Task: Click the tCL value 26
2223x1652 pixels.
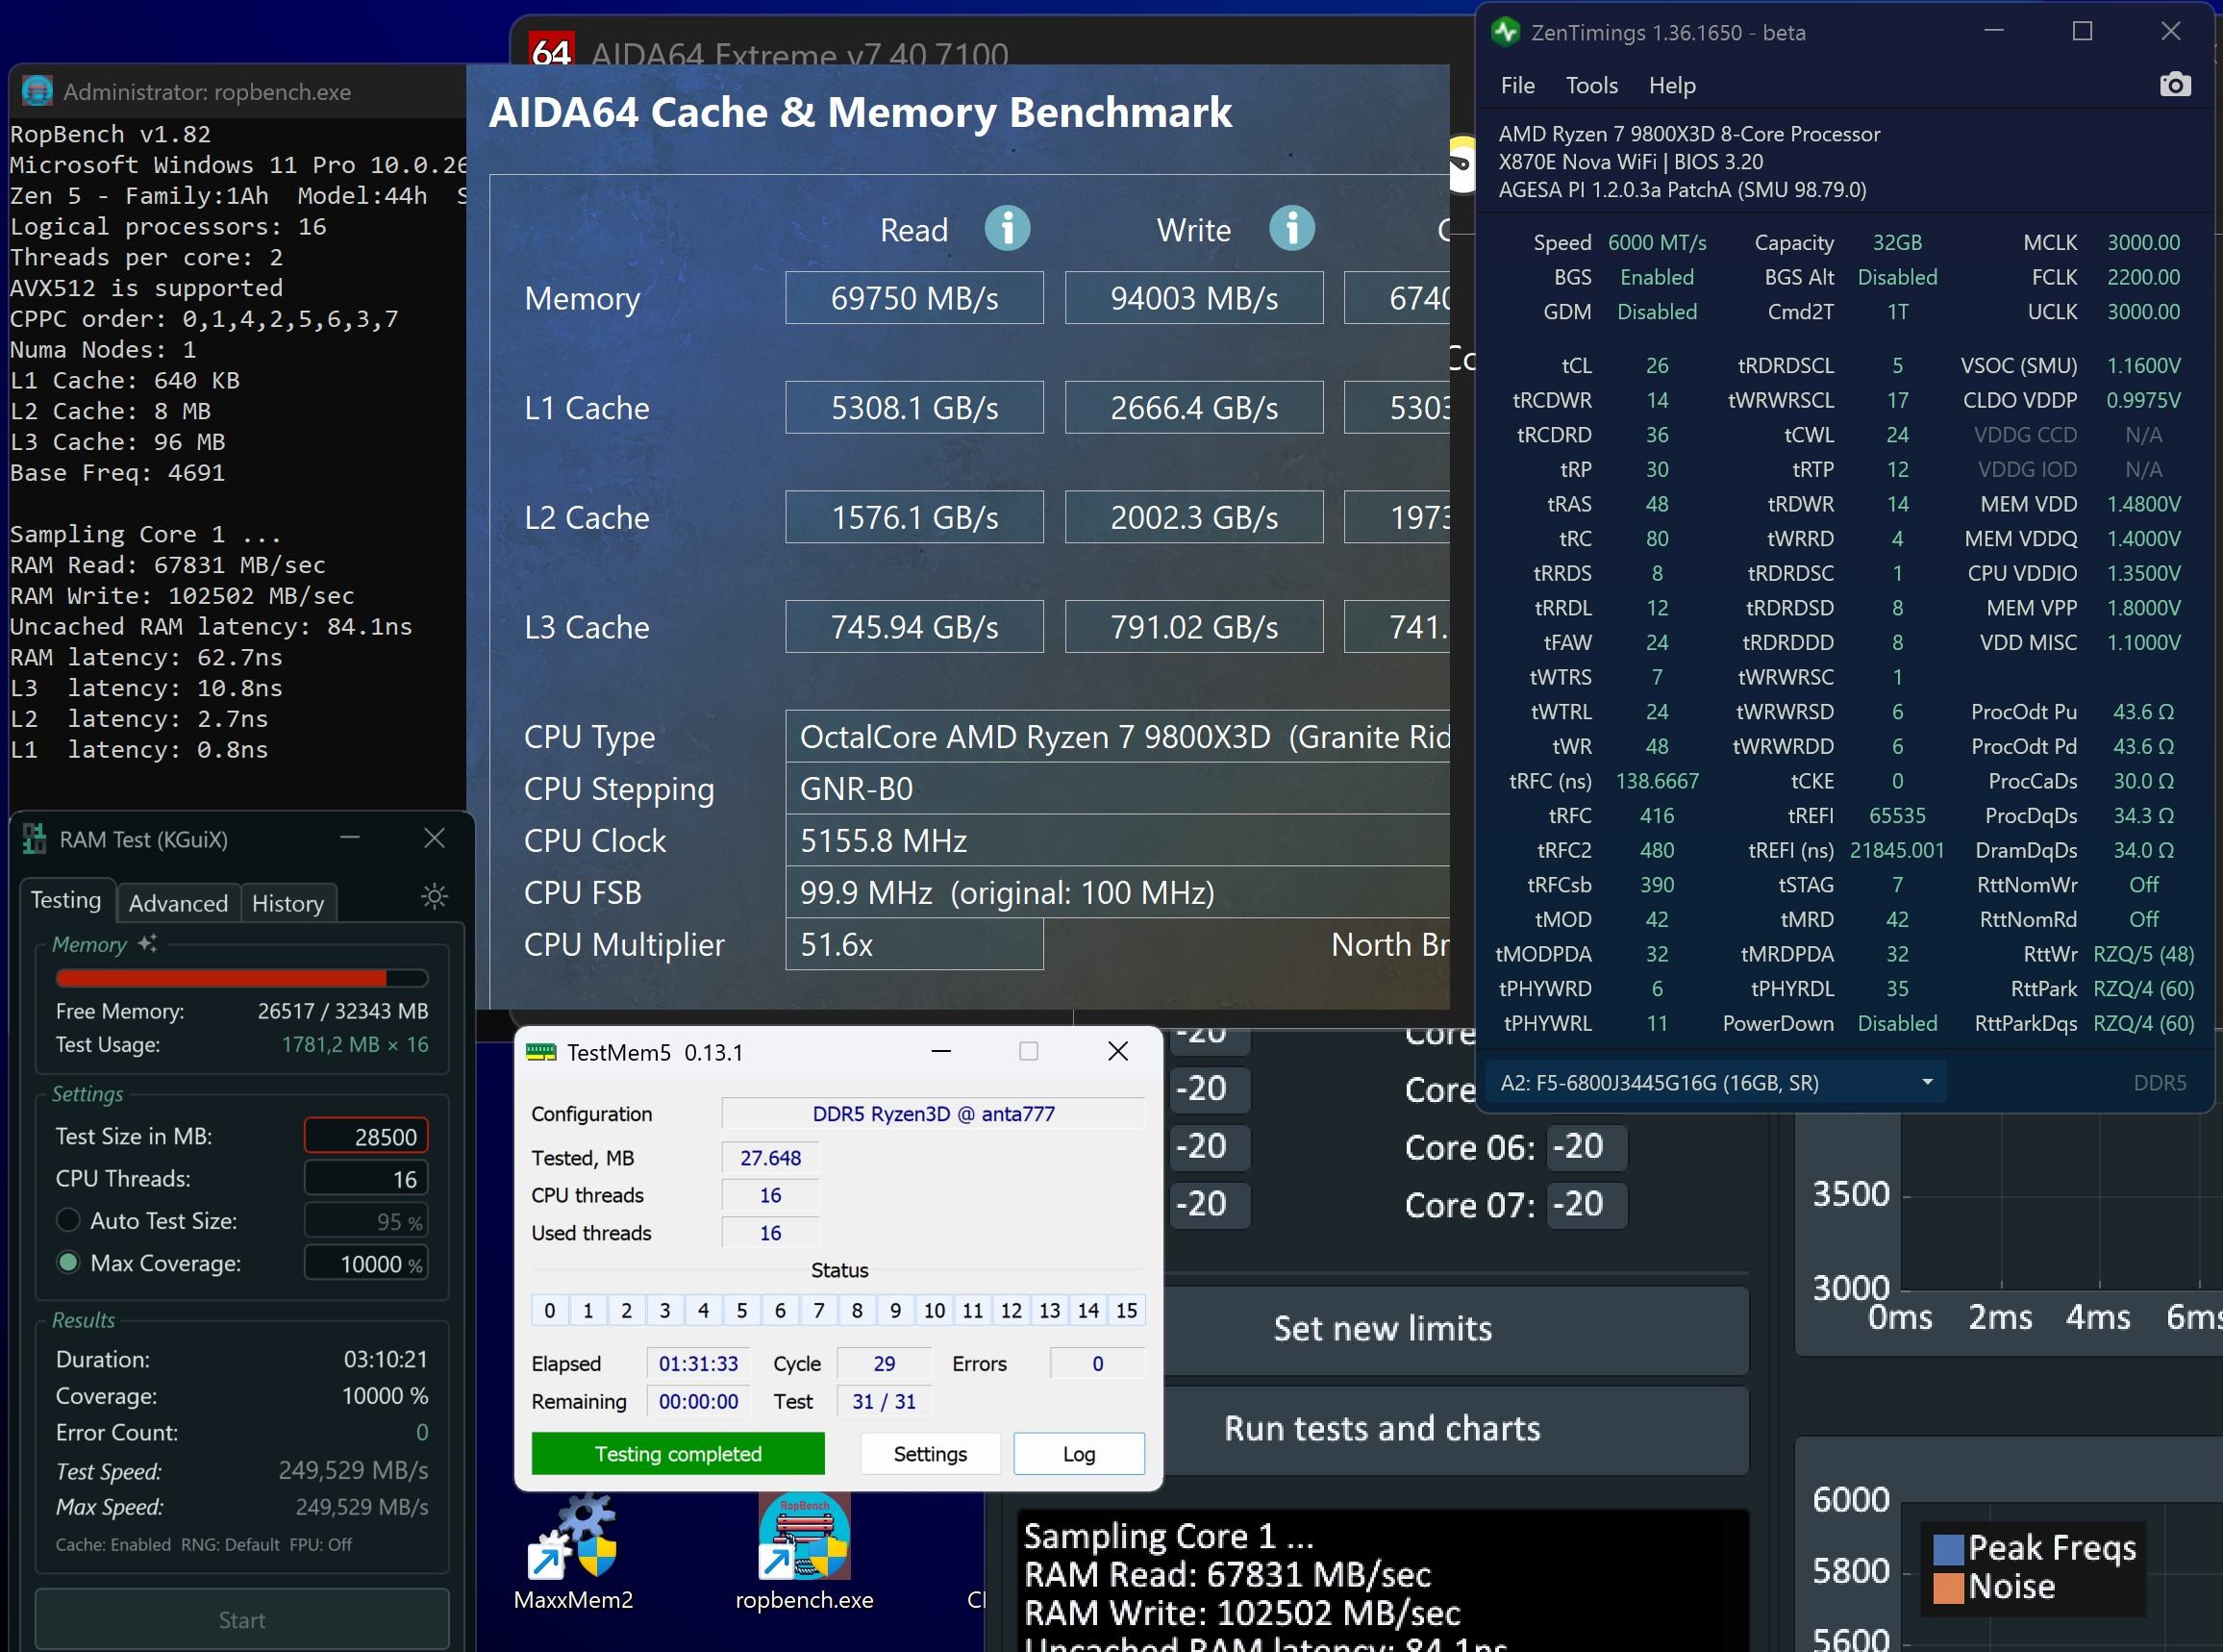Action: pos(1656,365)
